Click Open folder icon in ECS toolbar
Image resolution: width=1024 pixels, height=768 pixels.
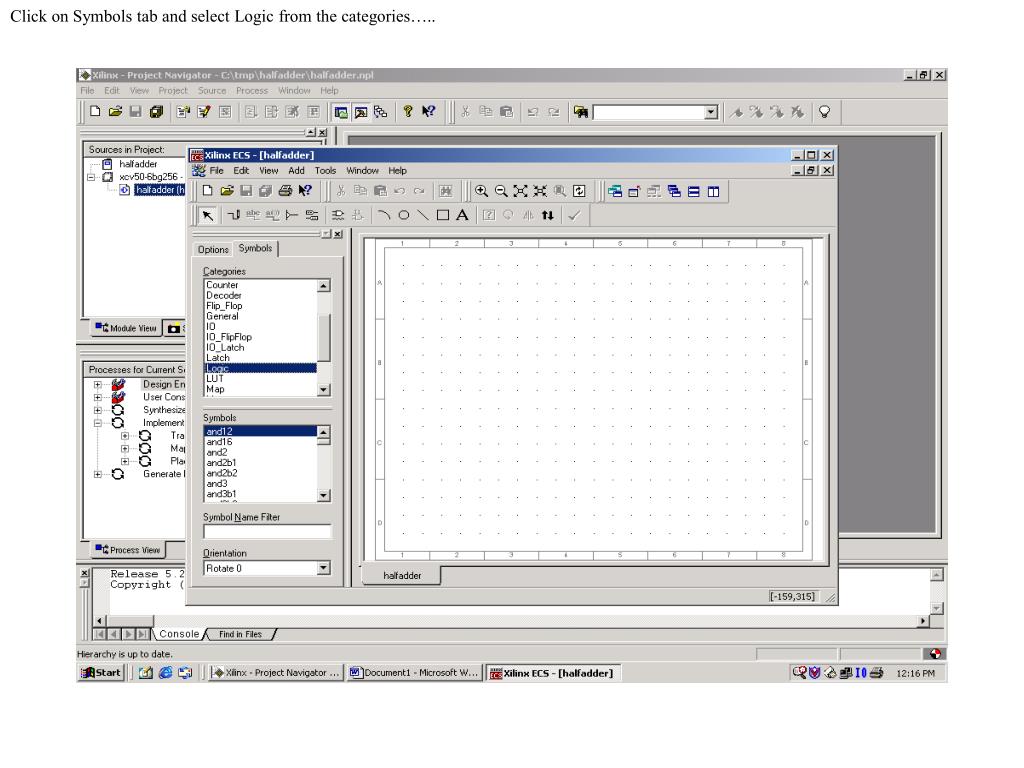click(x=227, y=191)
